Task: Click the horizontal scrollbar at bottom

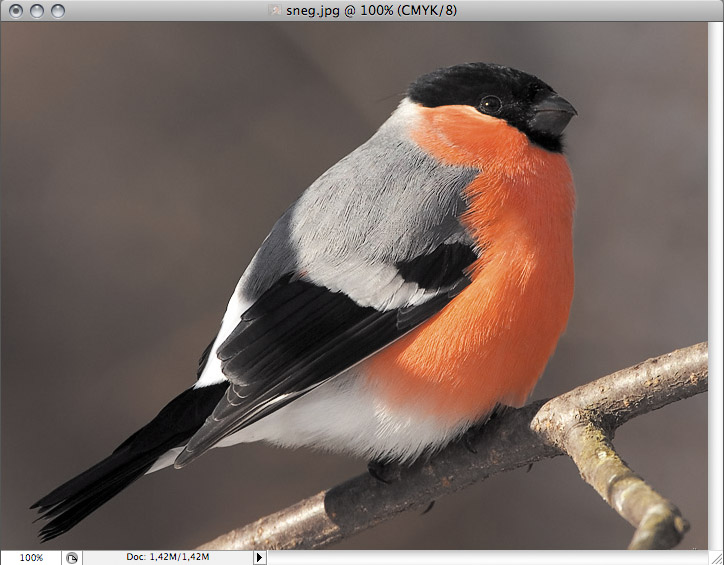Action: (x=488, y=558)
